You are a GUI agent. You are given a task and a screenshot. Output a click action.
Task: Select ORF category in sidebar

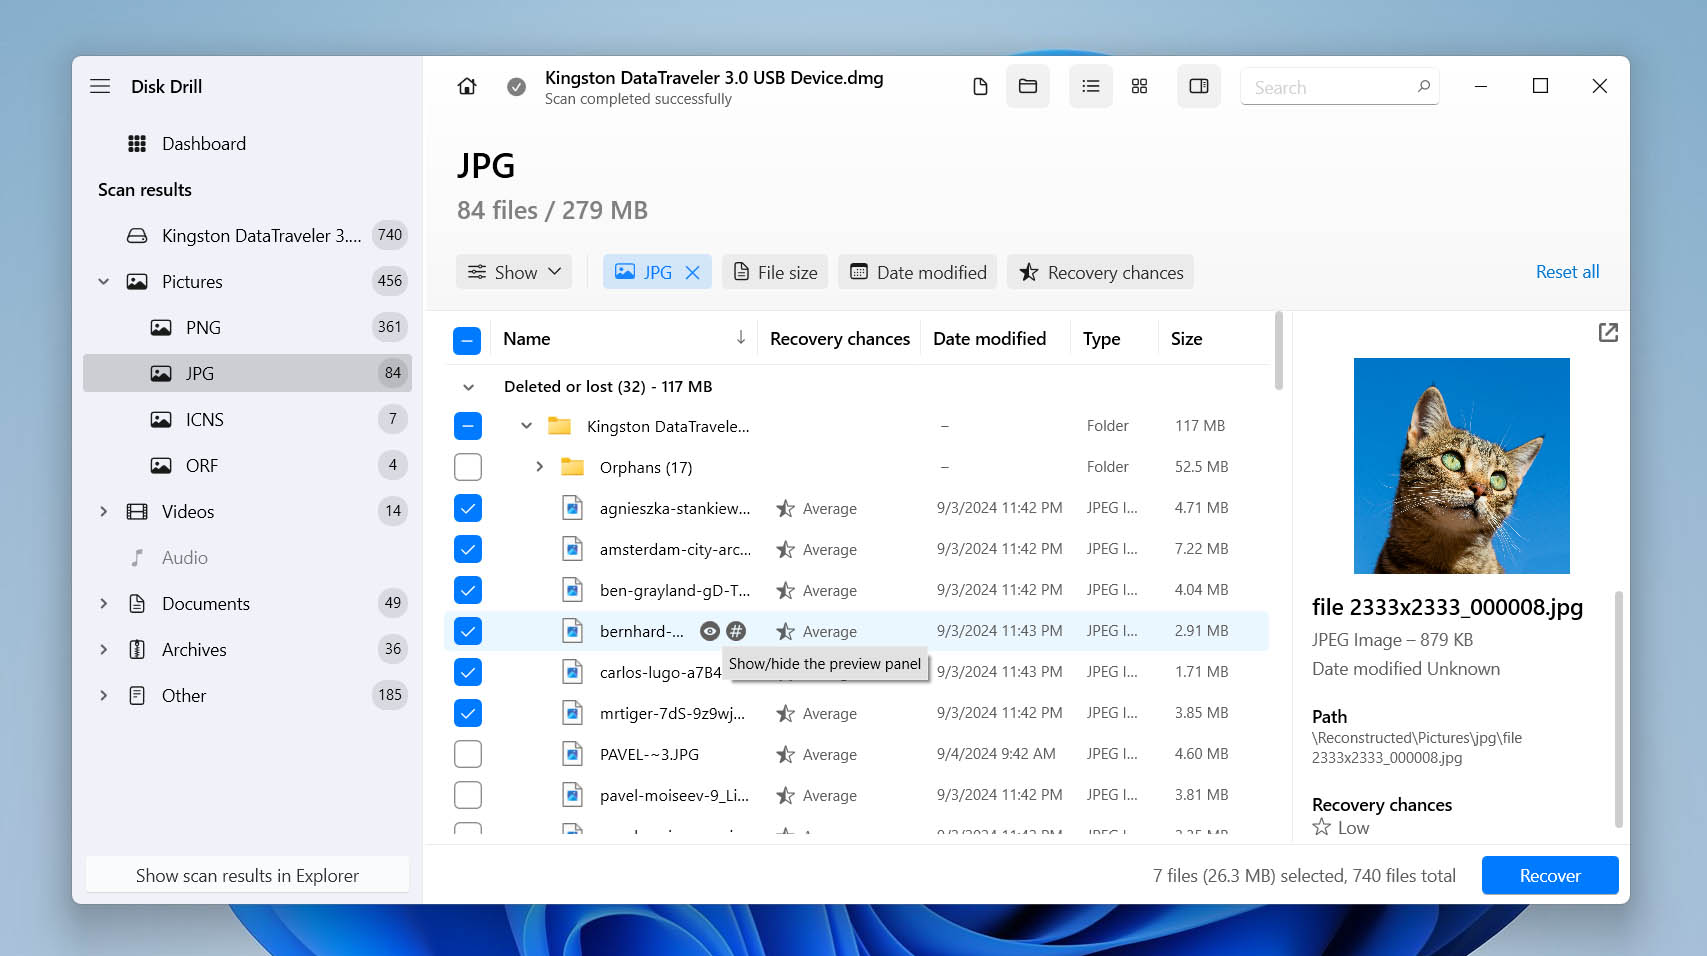click(x=247, y=466)
